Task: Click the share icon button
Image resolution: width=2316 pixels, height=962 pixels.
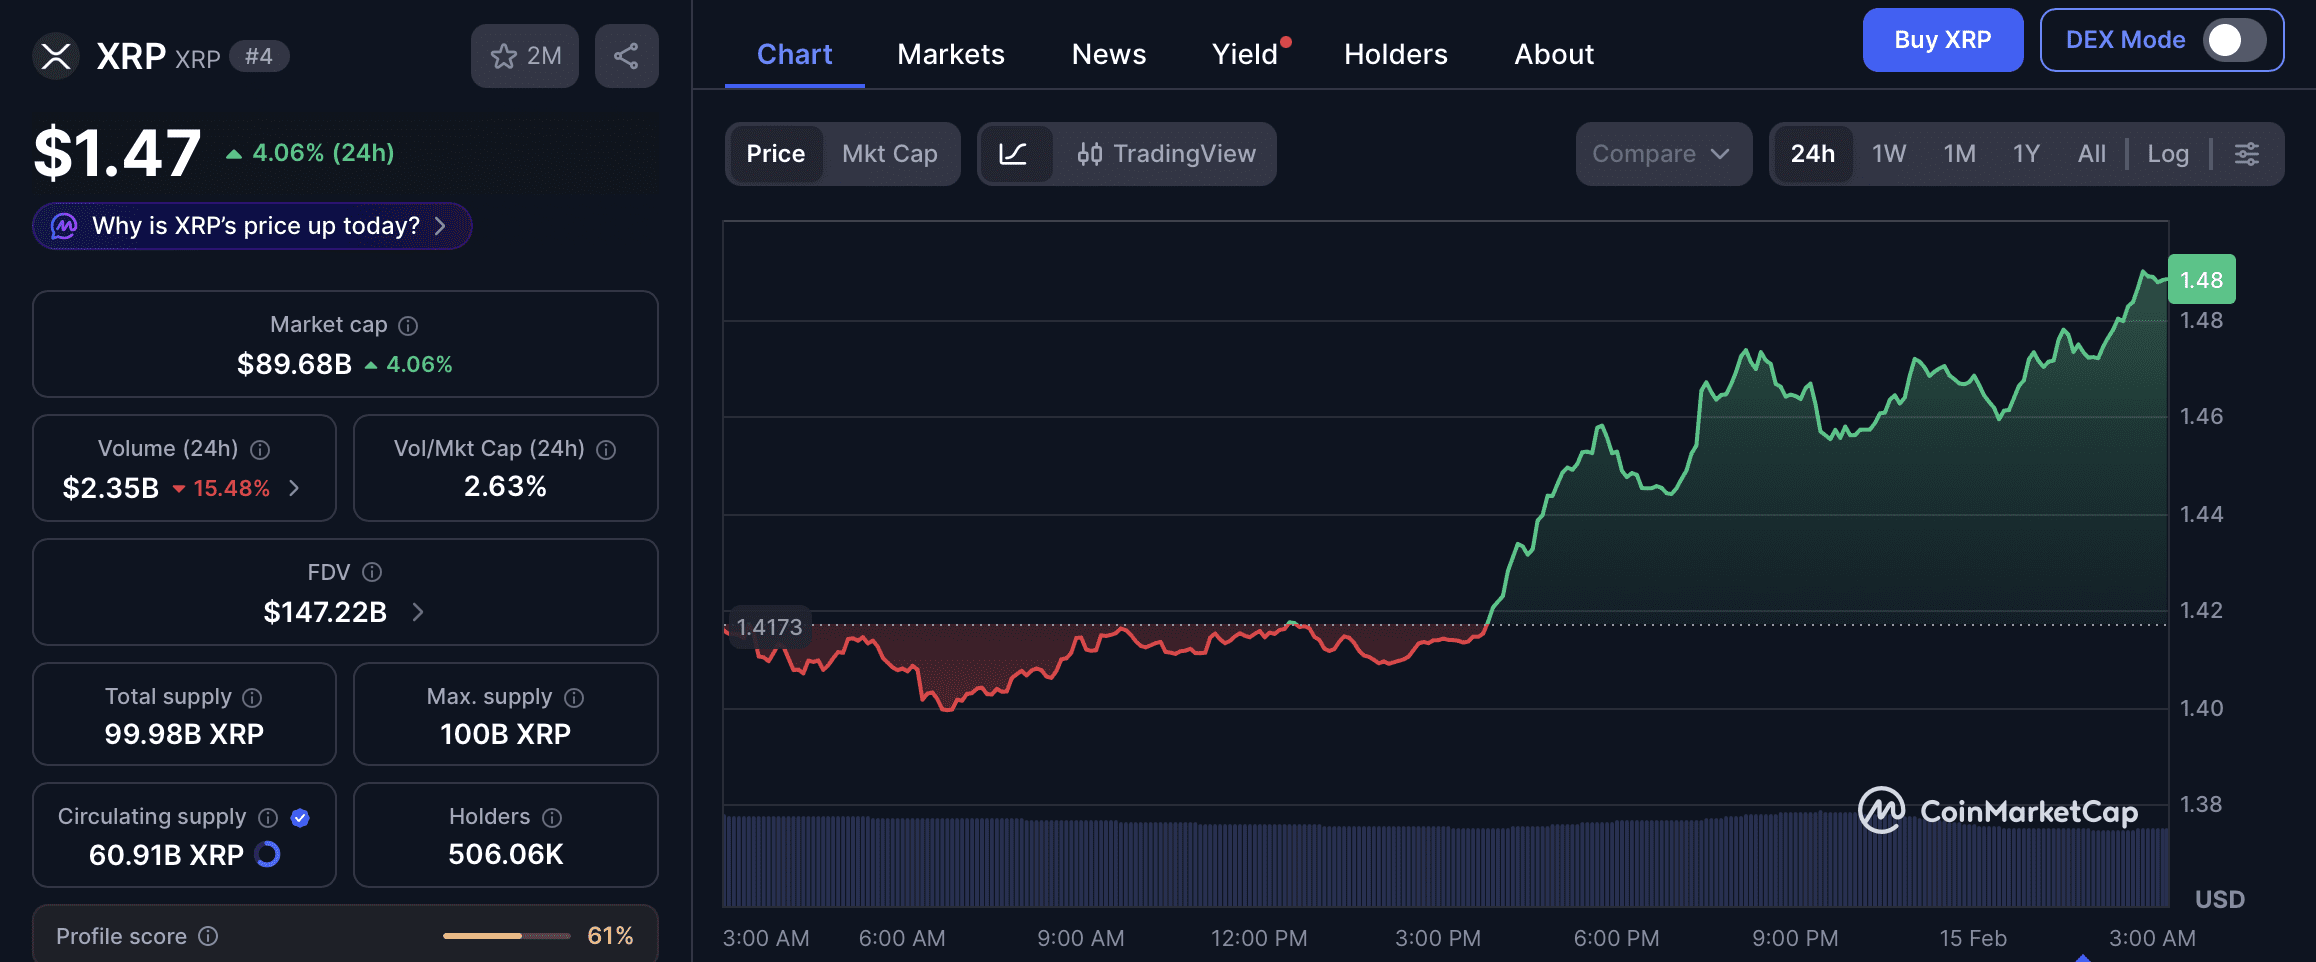Action: pyautogui.click(x=626, y=56)
